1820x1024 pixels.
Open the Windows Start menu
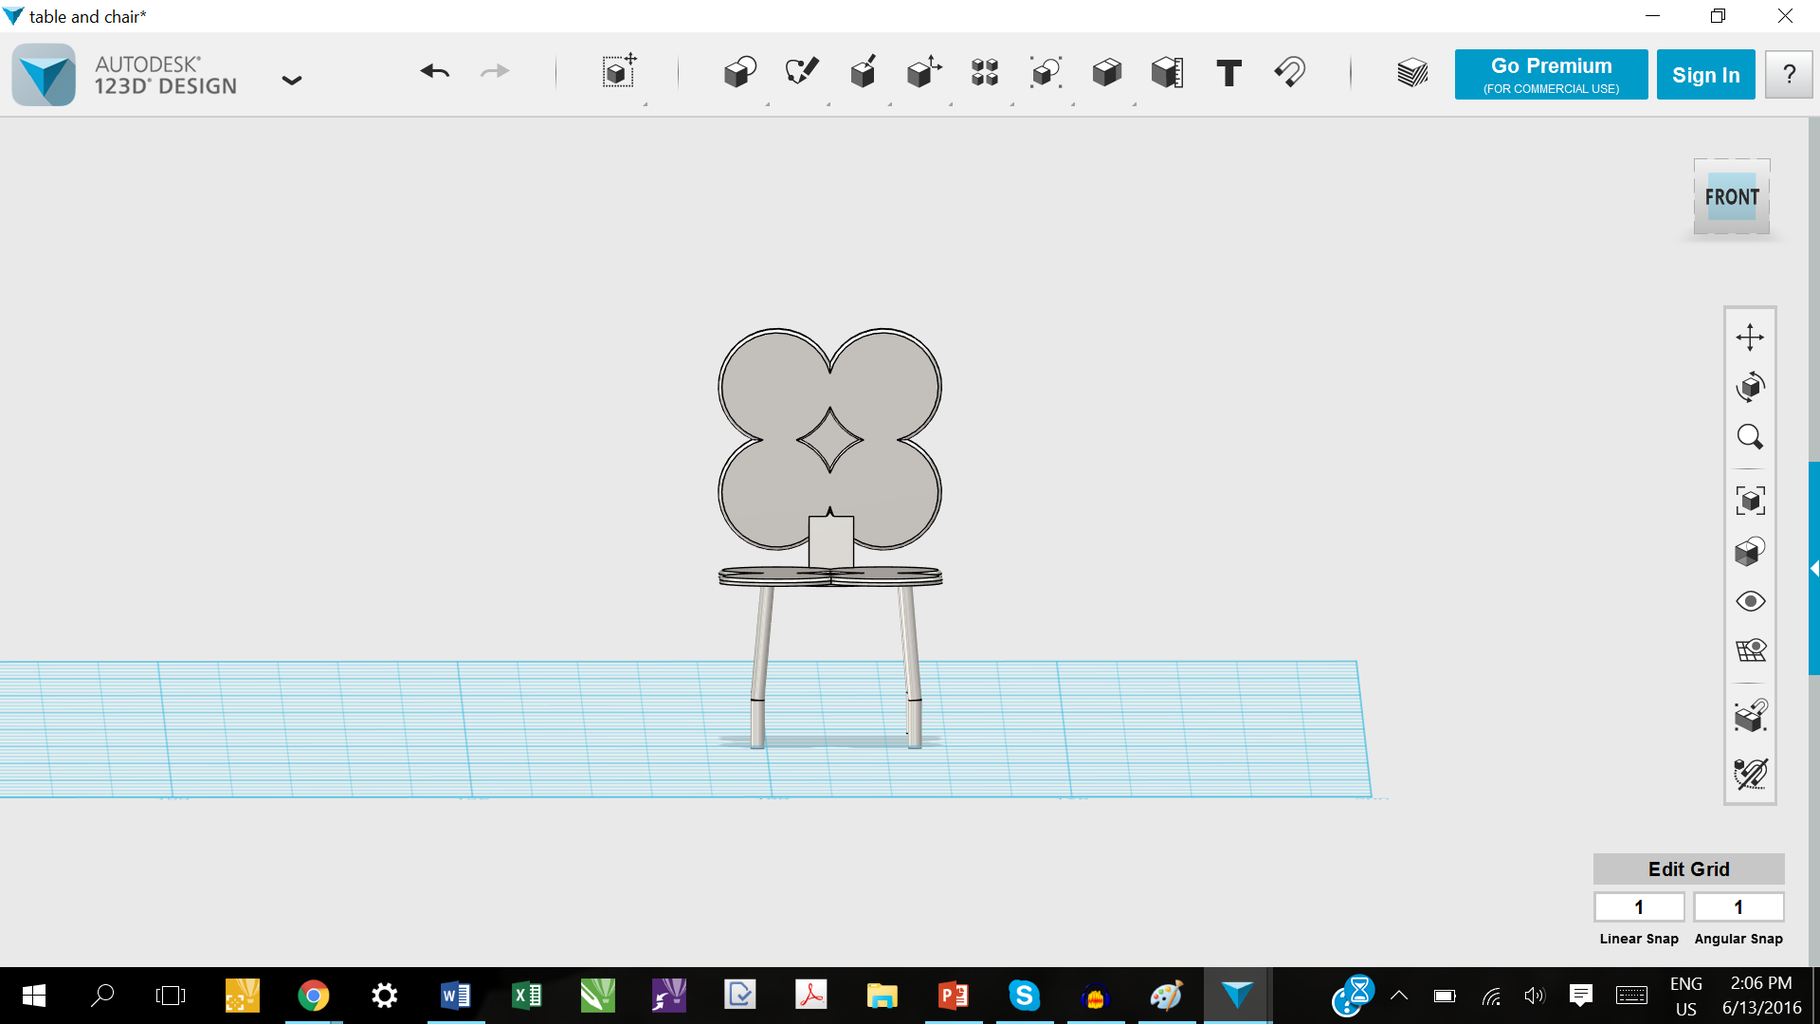pyautogui.click(x=34, y=996)
